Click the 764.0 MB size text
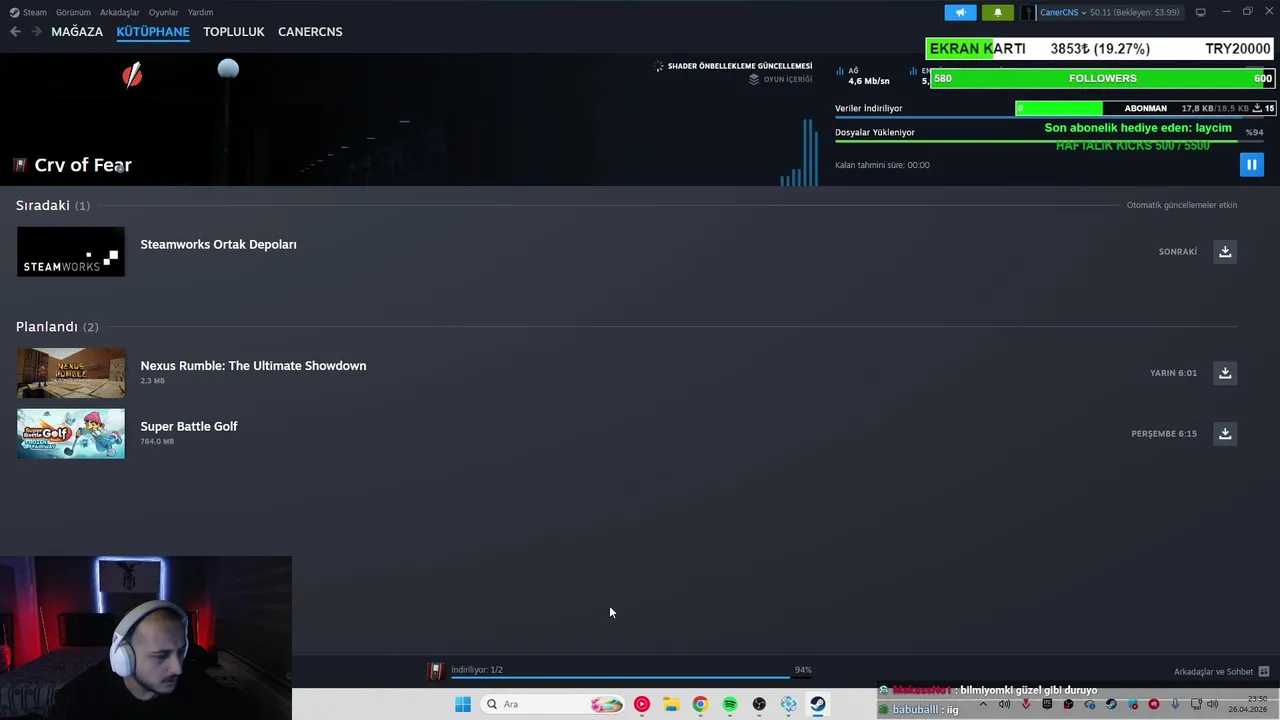This screenshot has height=720, width=1280. [157, 441]
